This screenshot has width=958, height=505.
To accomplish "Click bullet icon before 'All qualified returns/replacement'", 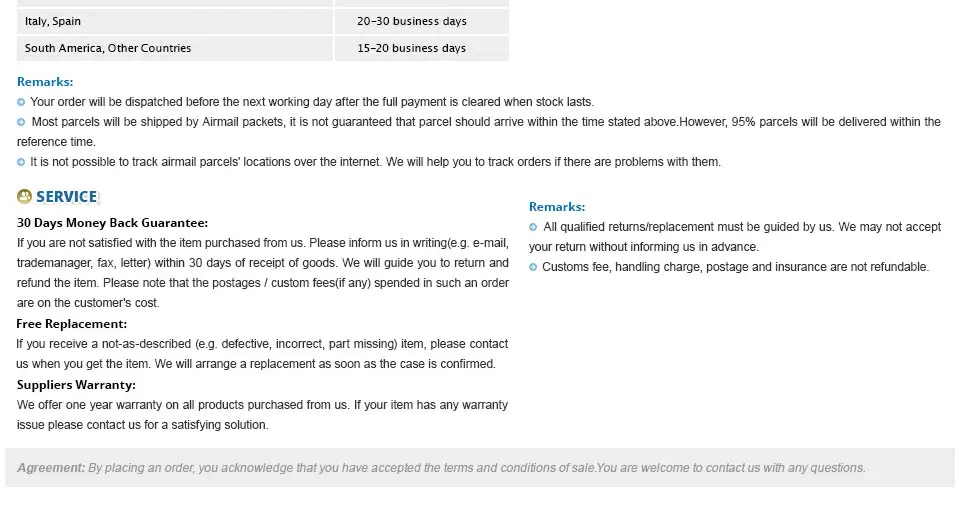I will click(533, 227).
